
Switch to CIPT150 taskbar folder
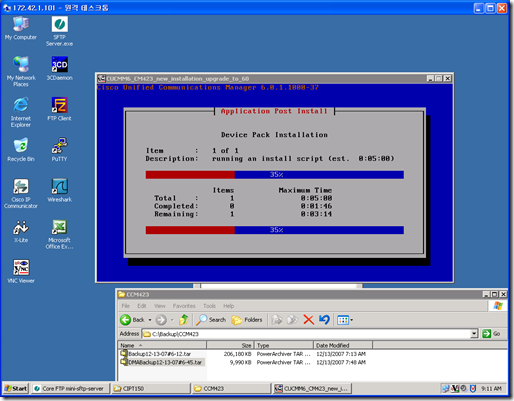coord(151,388)
